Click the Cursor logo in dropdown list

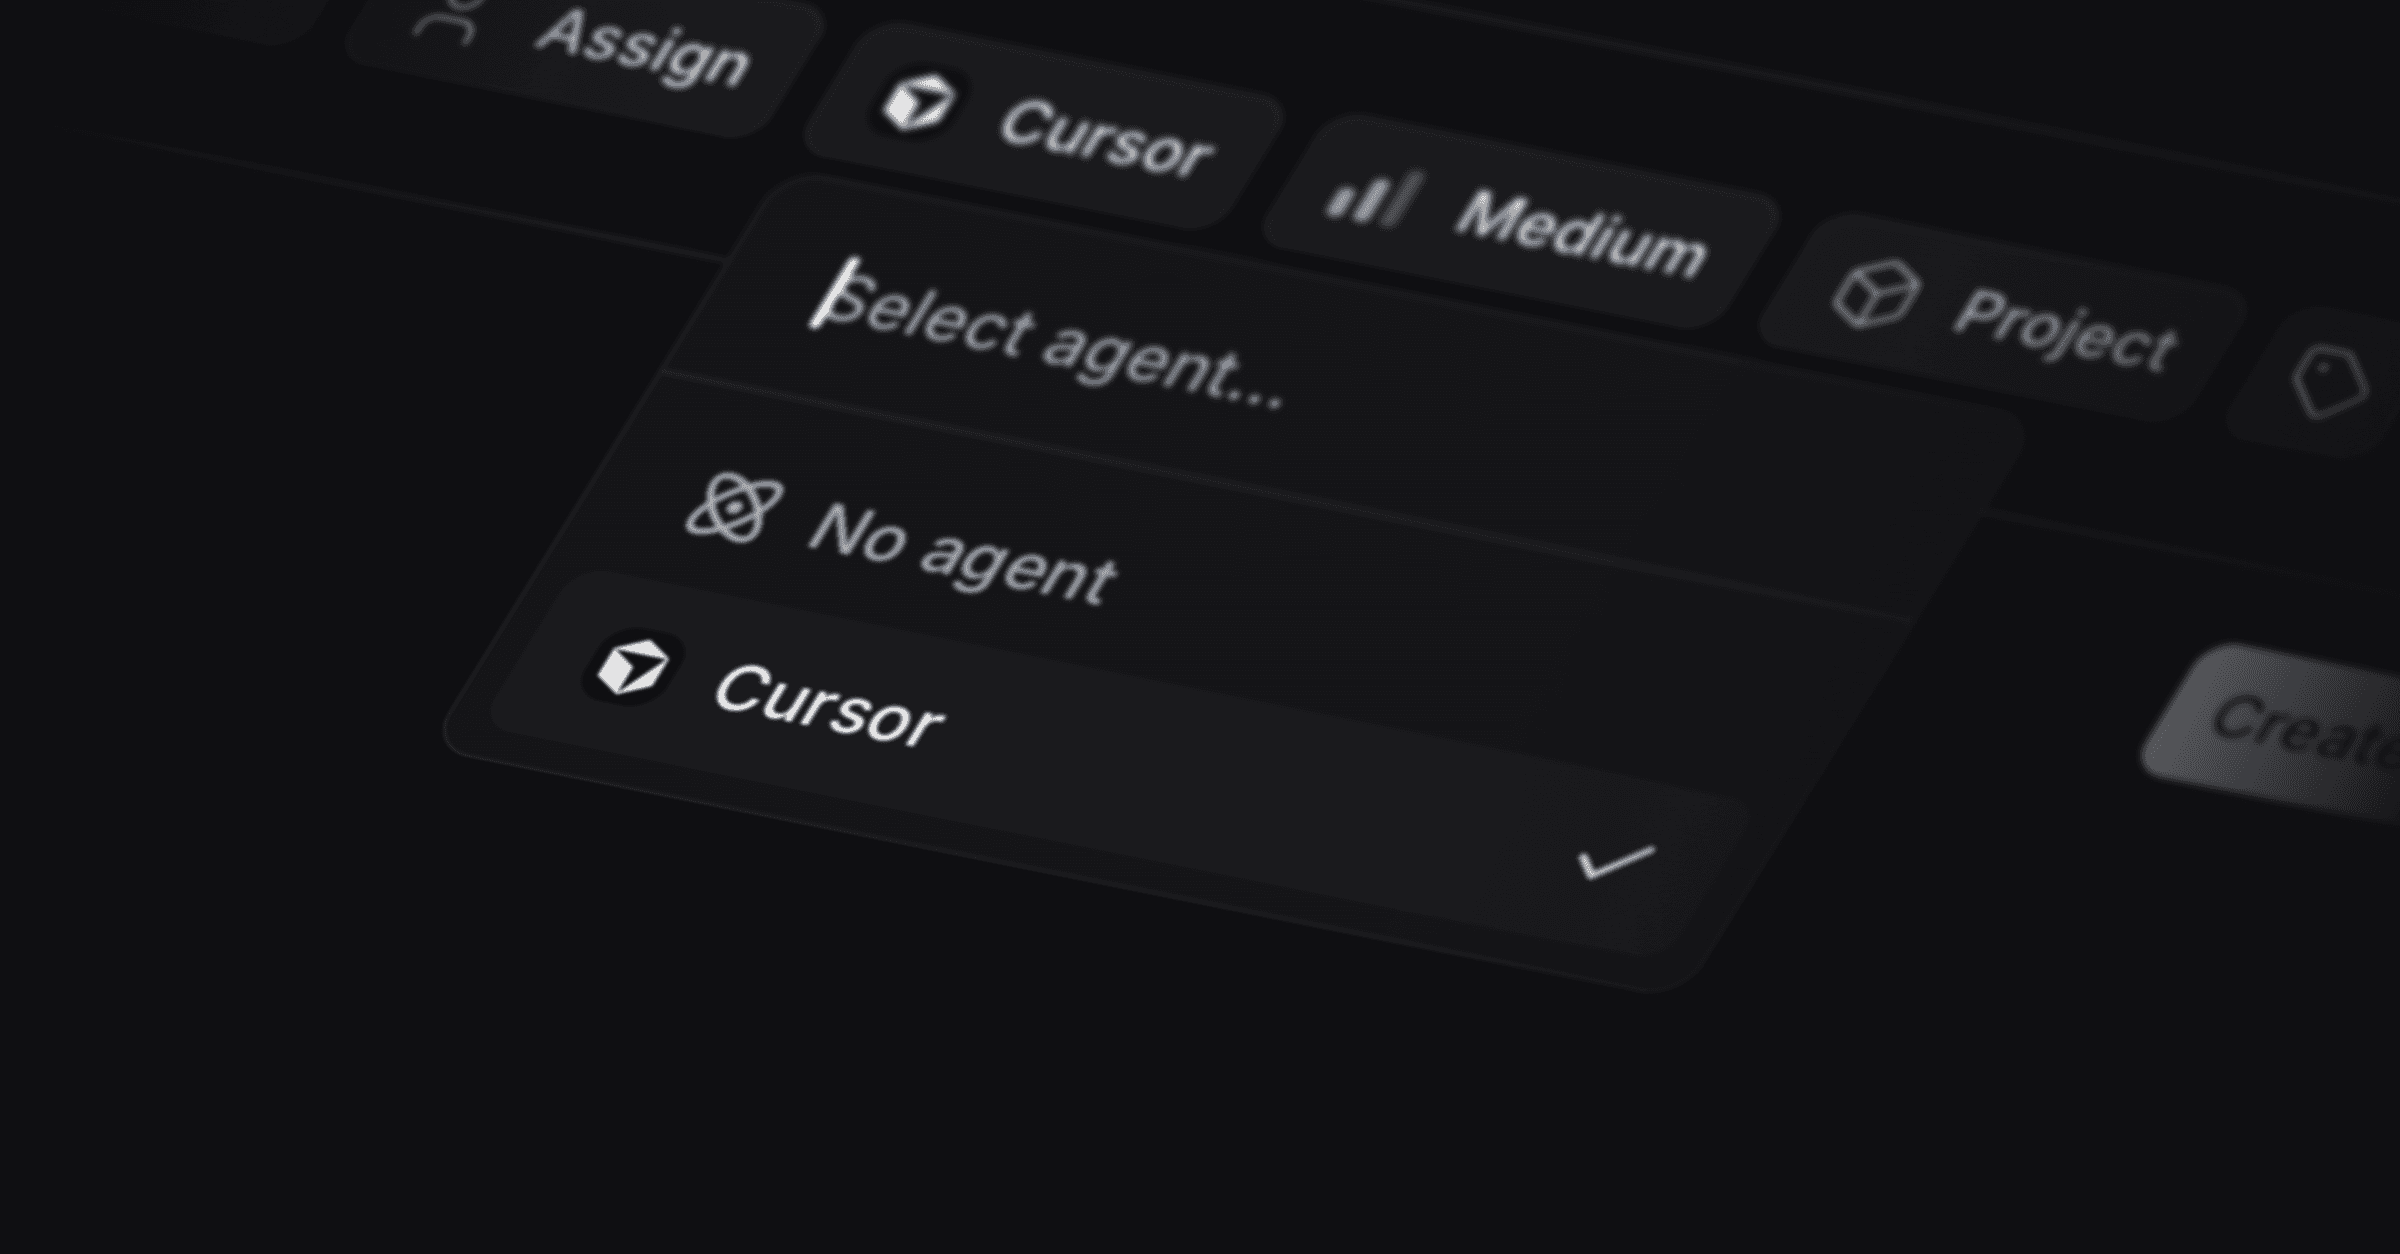click(x=632, y=667)
